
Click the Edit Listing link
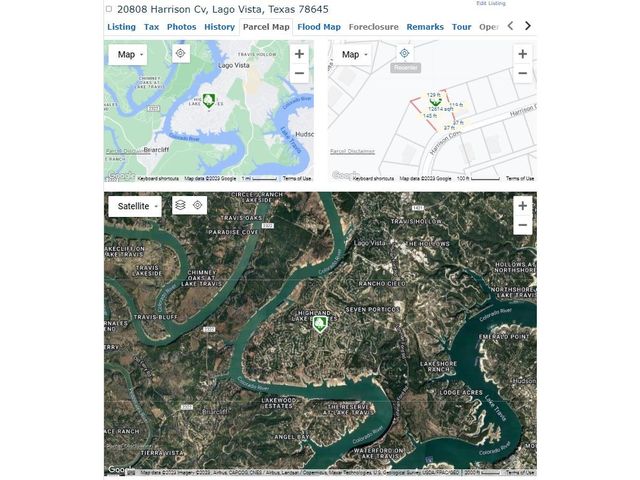(490, 3)
